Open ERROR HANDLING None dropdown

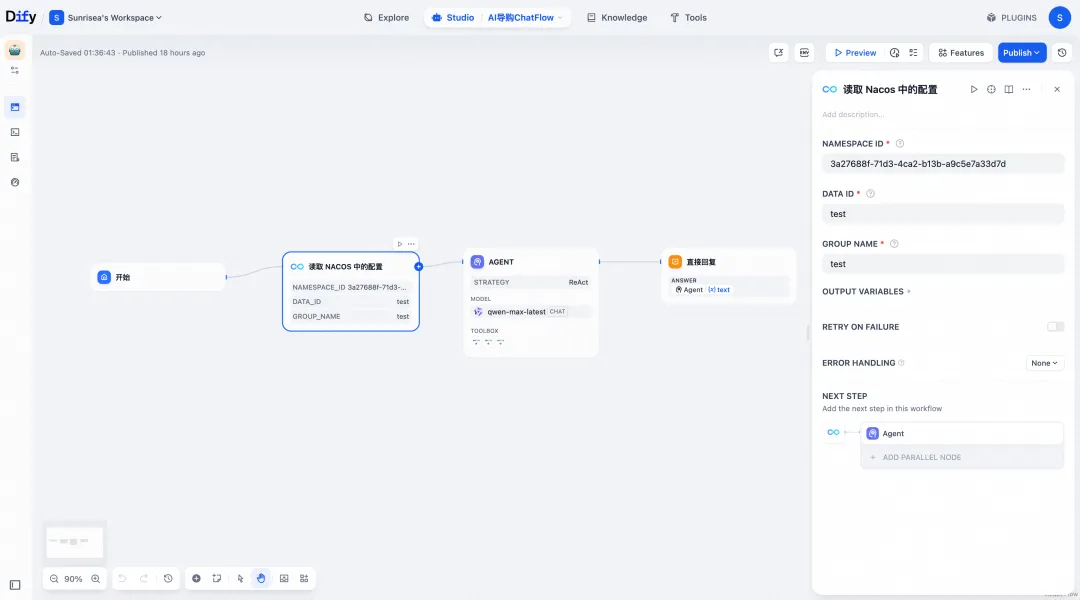[1044, 363]
